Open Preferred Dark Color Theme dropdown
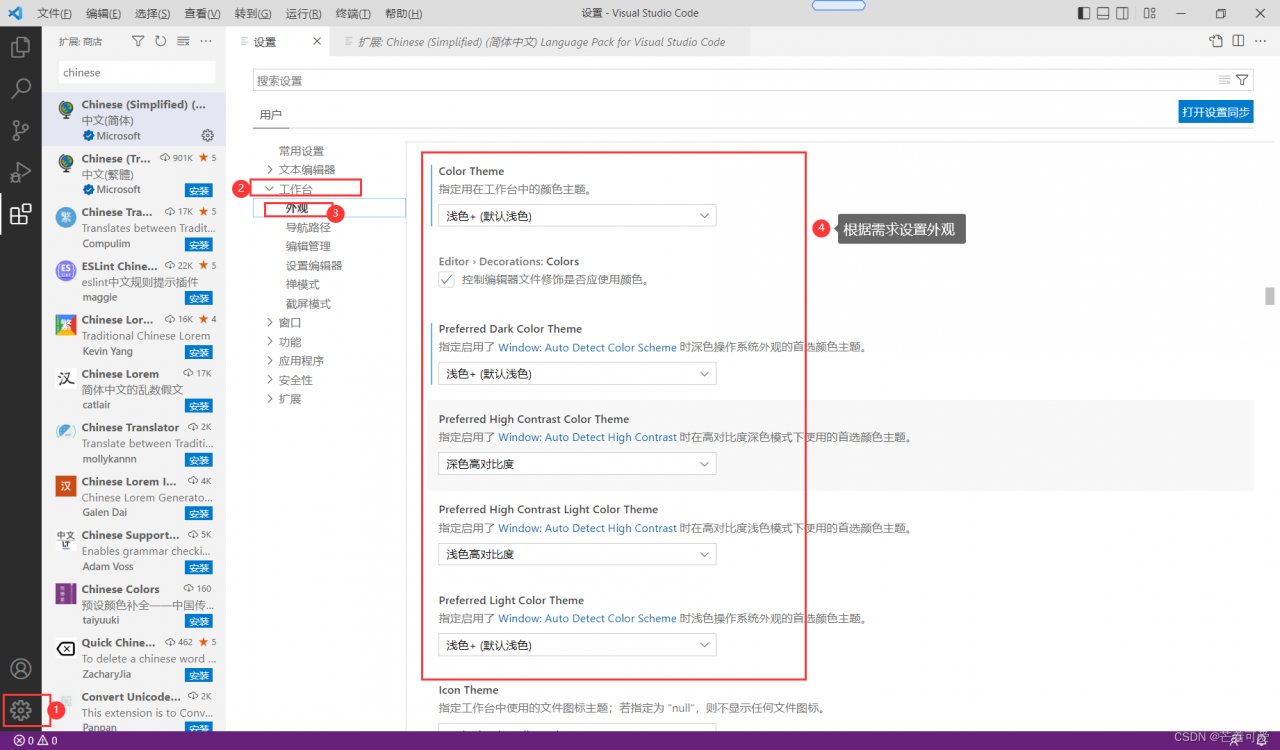The width and height of the screenshot is (1280, 750). pyautogui.click(x=577, y=373)
